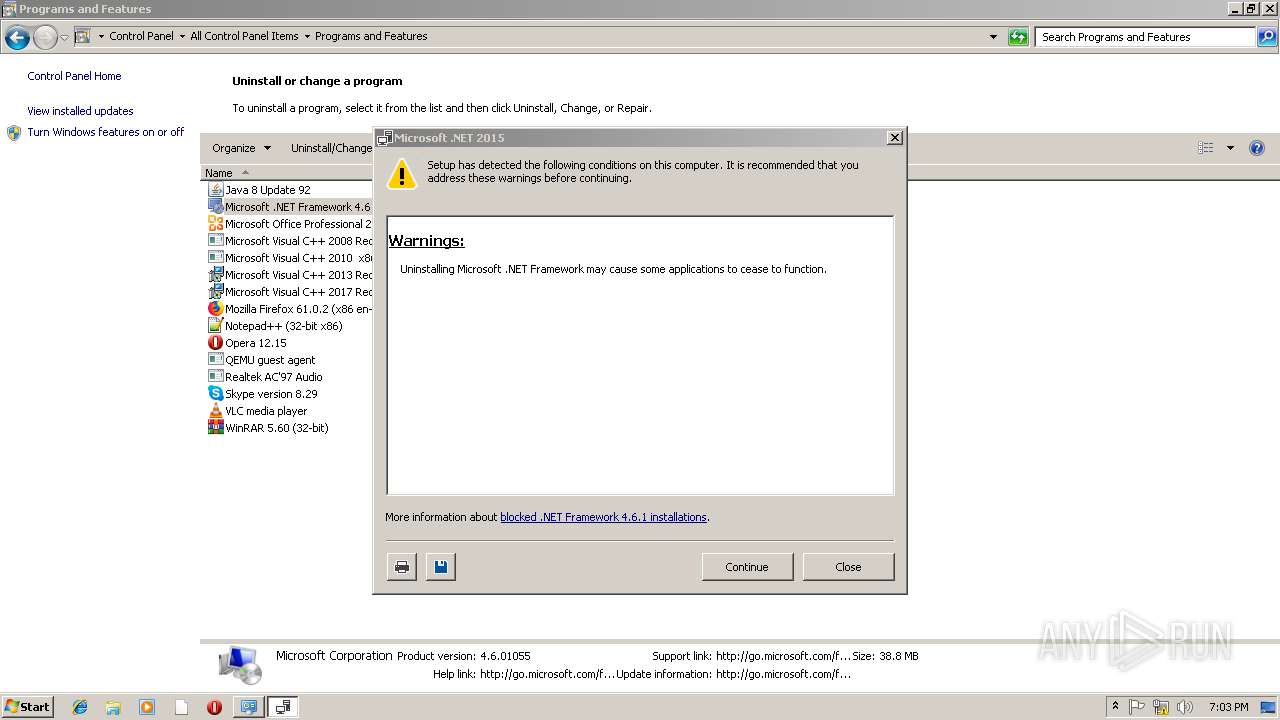Viewport: 1280px width, 720px height.
Task: Click the Uninstall/Change toolbar button
Action: (331, 148)
